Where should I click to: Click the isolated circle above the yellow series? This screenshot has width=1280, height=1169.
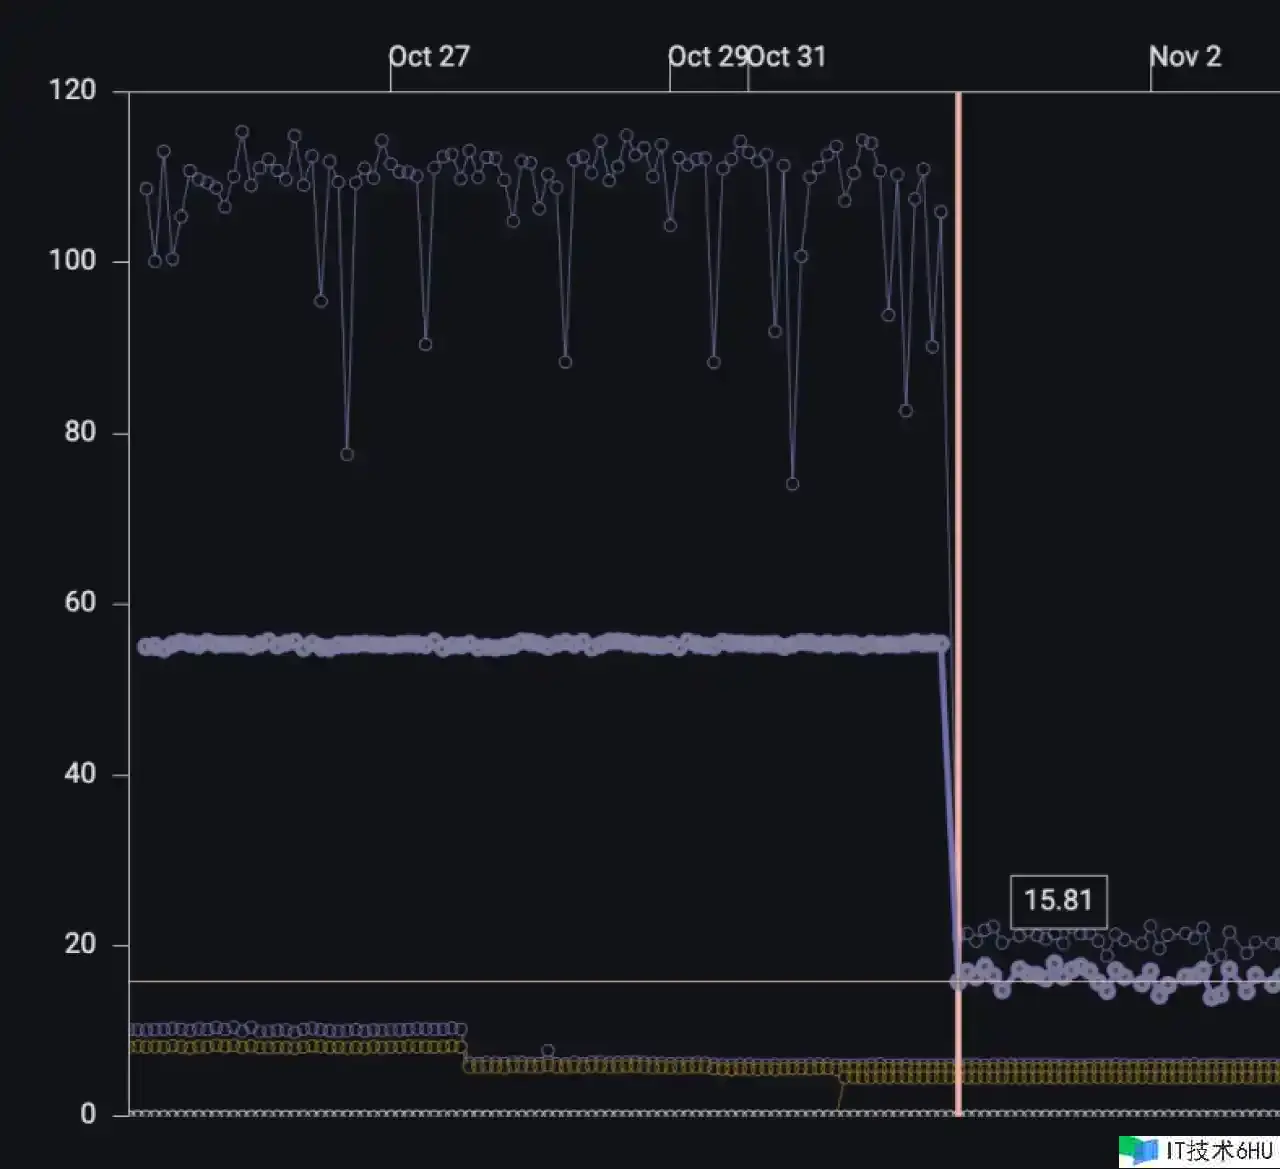tap(548, 1051)
